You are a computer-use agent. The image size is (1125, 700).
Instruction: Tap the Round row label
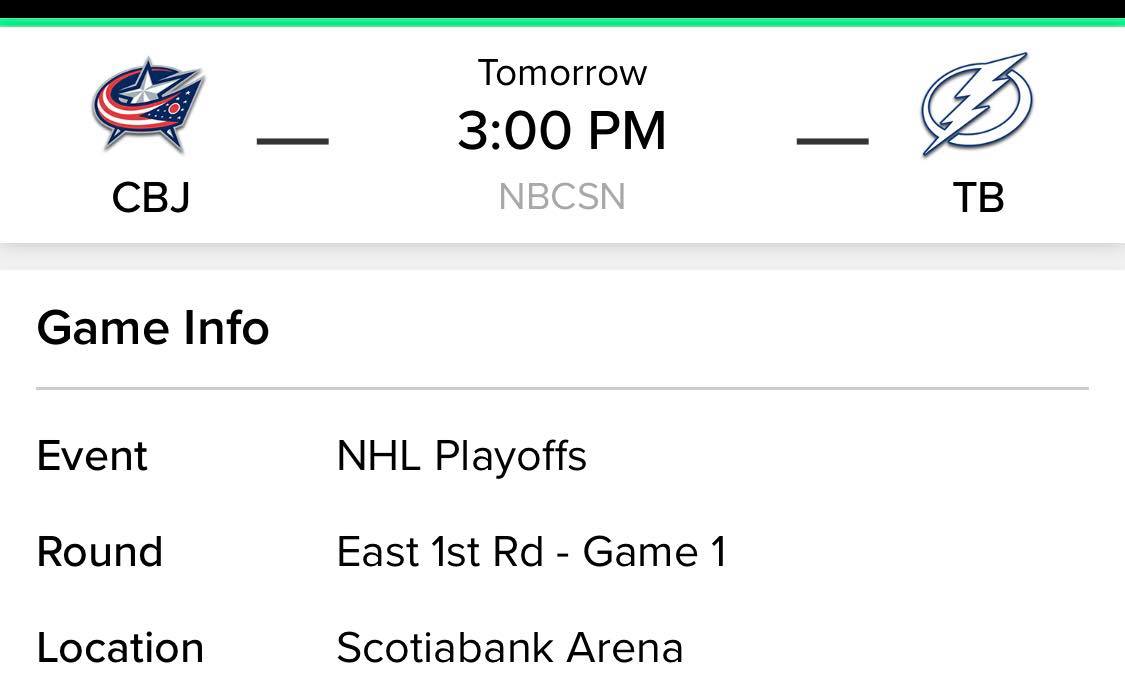click(100, 552)
